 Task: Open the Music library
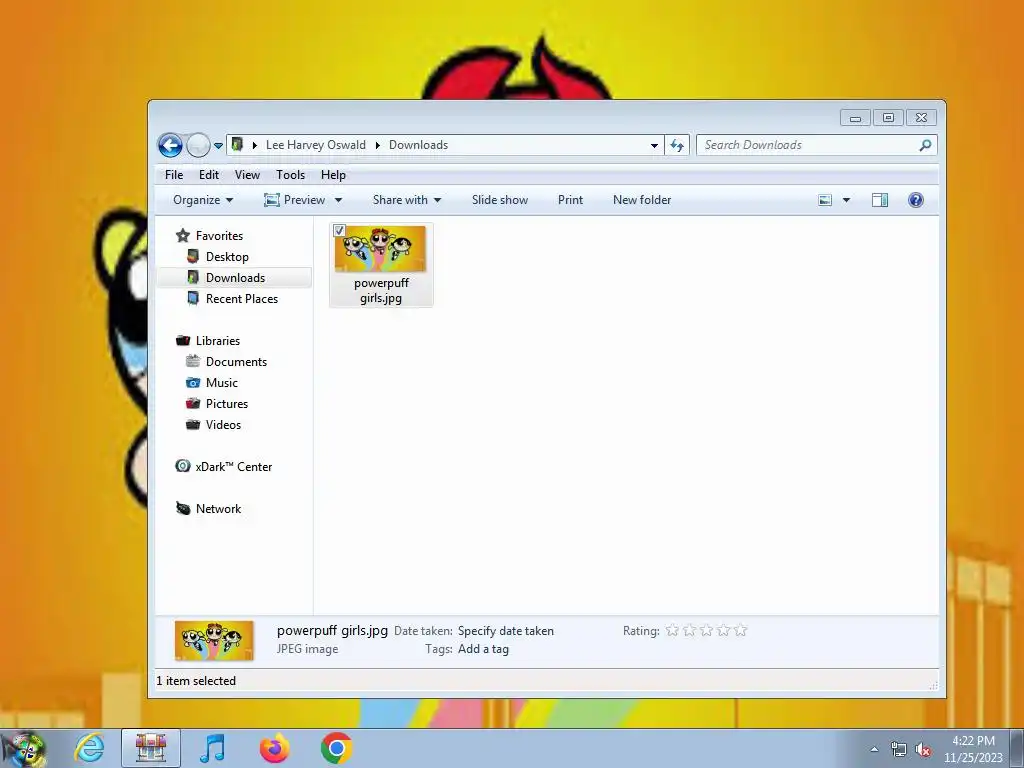coord(221,383)
